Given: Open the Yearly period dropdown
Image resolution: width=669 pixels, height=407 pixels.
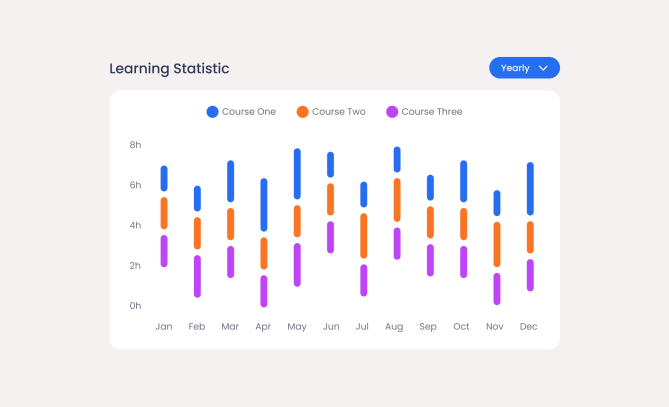Looking at the screenshot, I should (x=524, y=68).
